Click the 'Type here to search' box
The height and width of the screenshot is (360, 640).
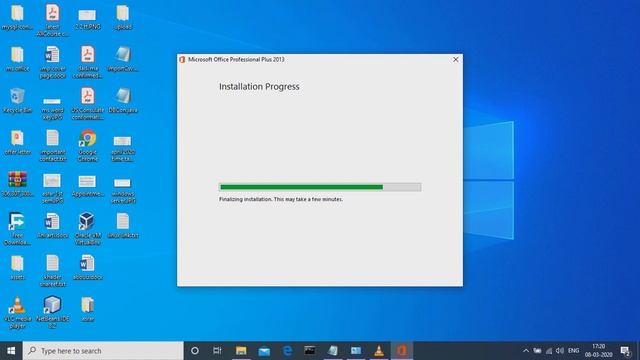(x=103, y=351)
